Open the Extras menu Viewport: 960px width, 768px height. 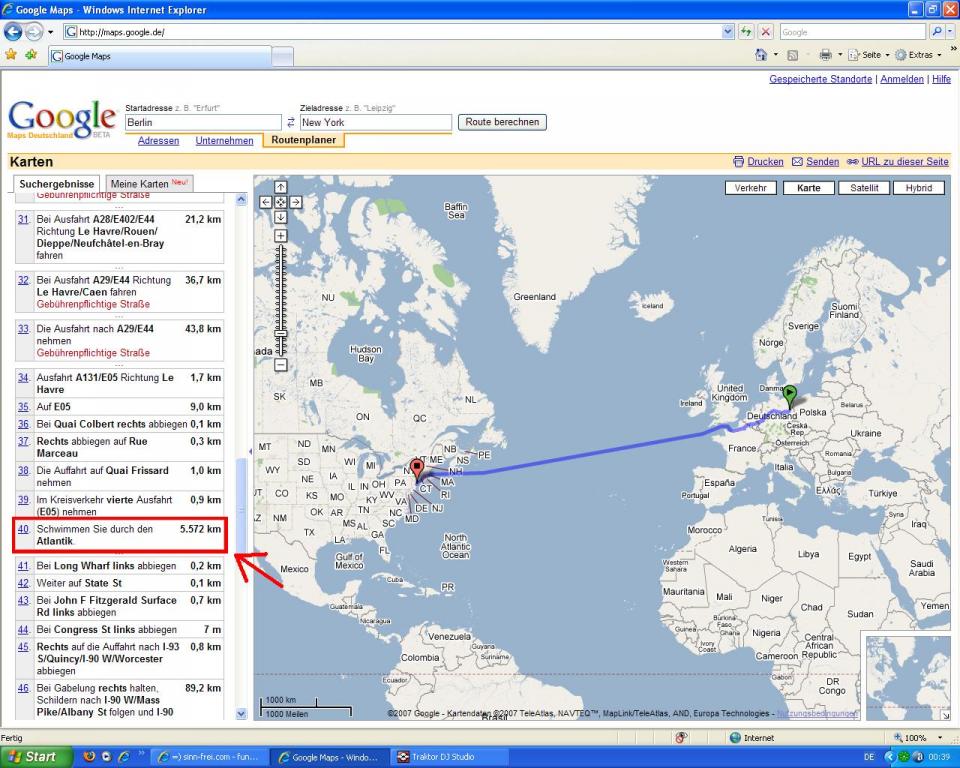(918, 55)
